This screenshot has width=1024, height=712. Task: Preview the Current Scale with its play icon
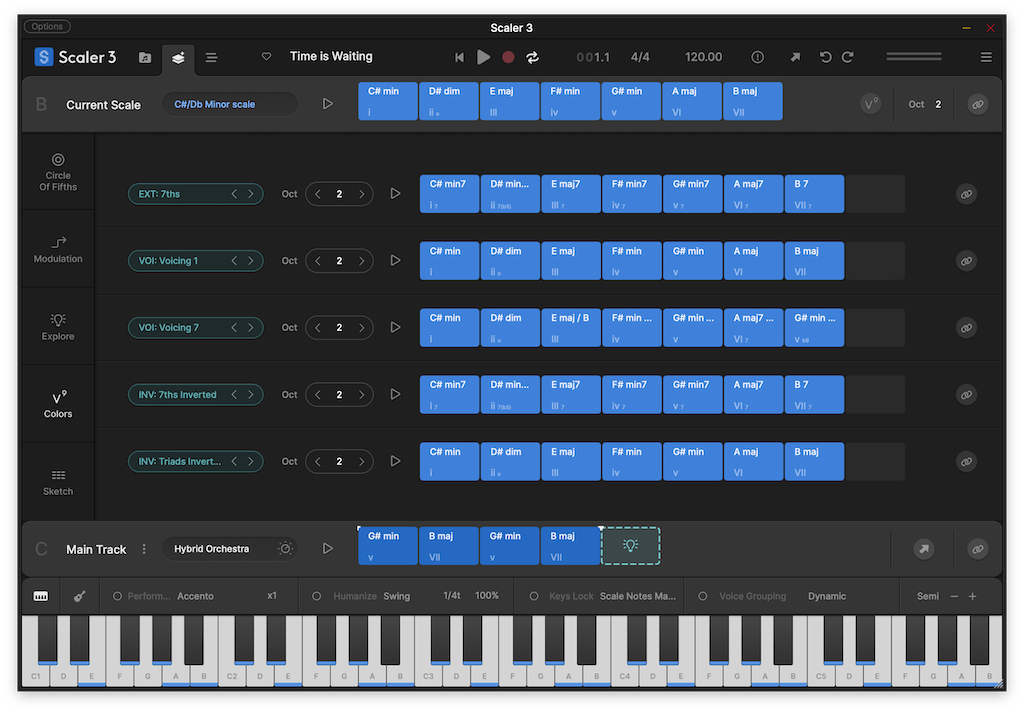click(328, 105)
